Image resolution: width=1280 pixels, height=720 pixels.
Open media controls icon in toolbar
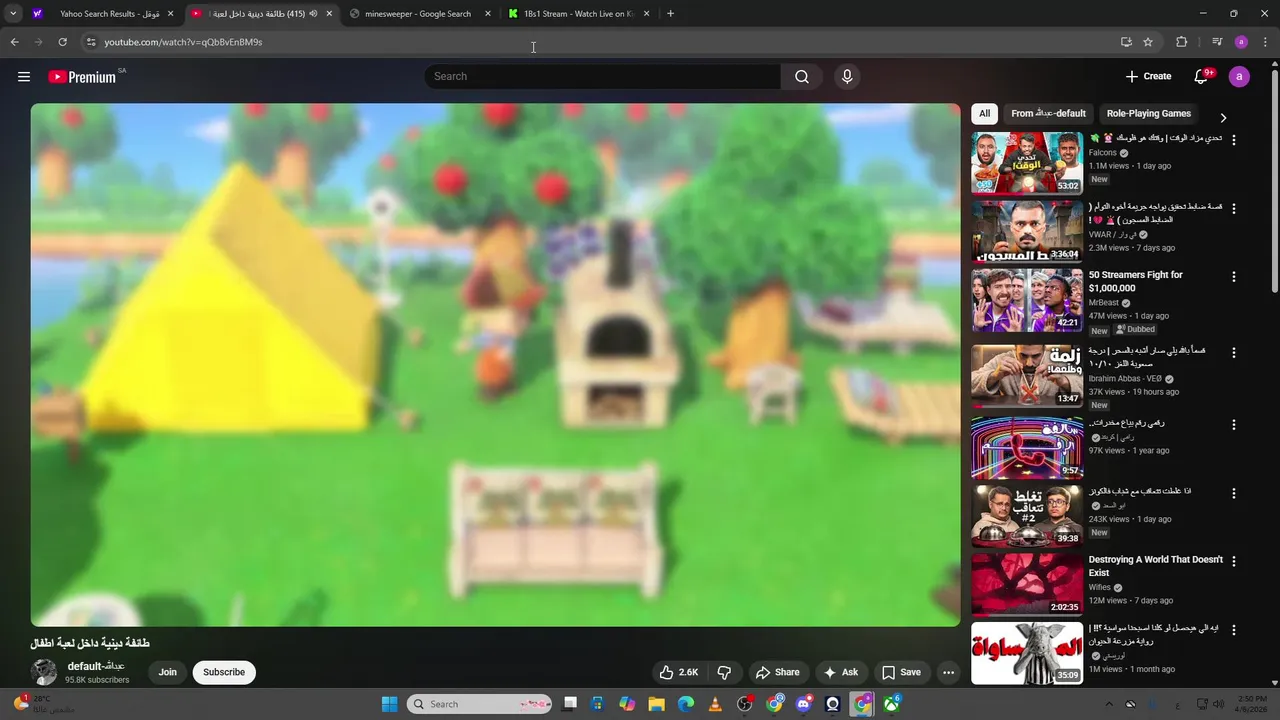[x=1217, y=42]
